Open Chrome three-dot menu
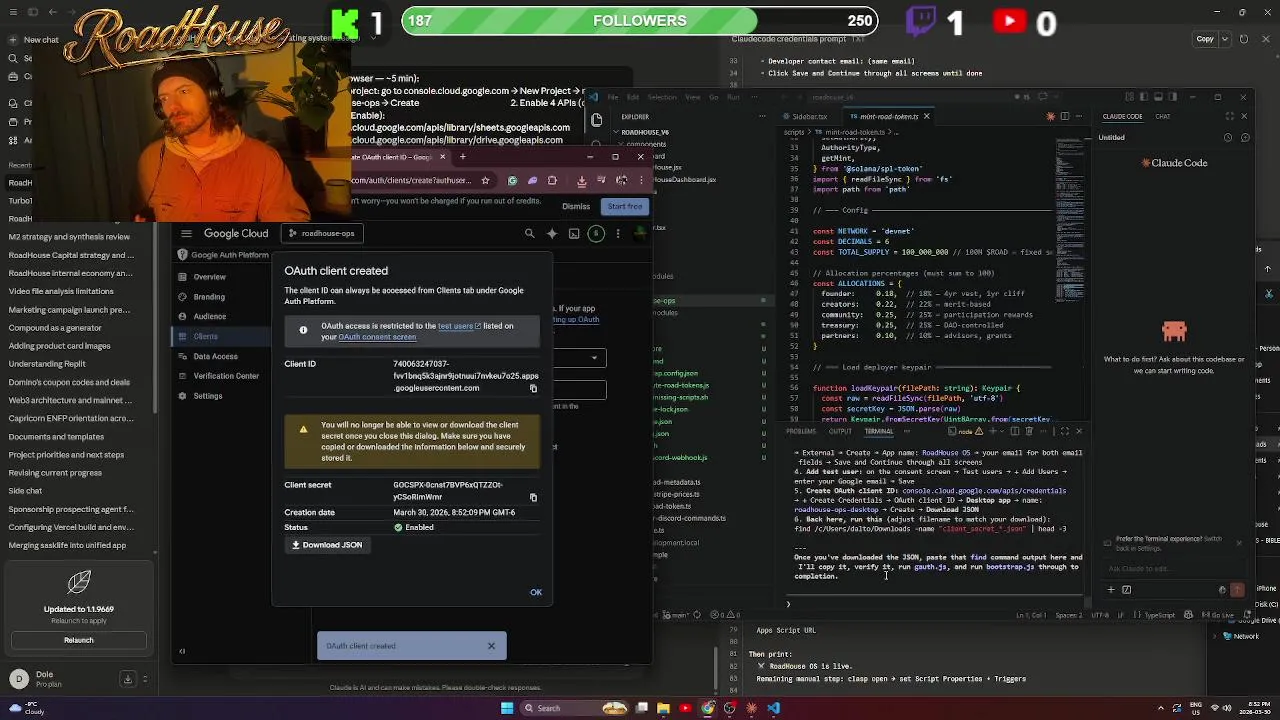 click(640, 180)
